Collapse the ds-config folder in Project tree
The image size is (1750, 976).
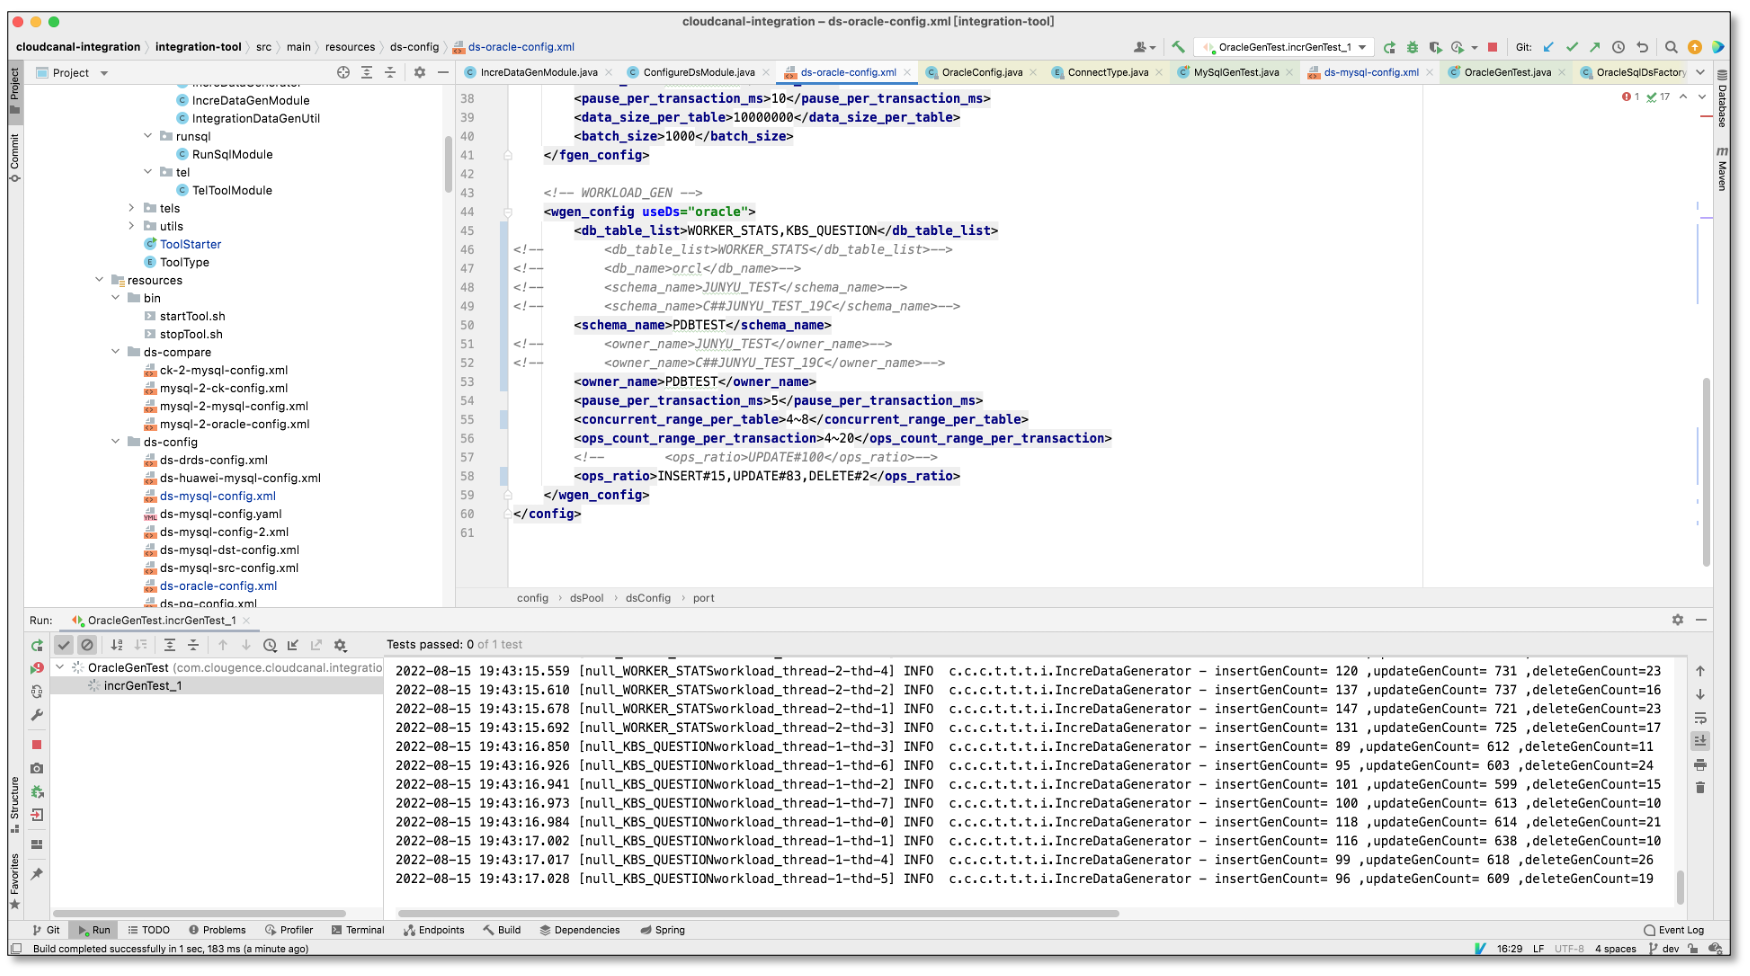pyautogui.click(x=114, y=442)
